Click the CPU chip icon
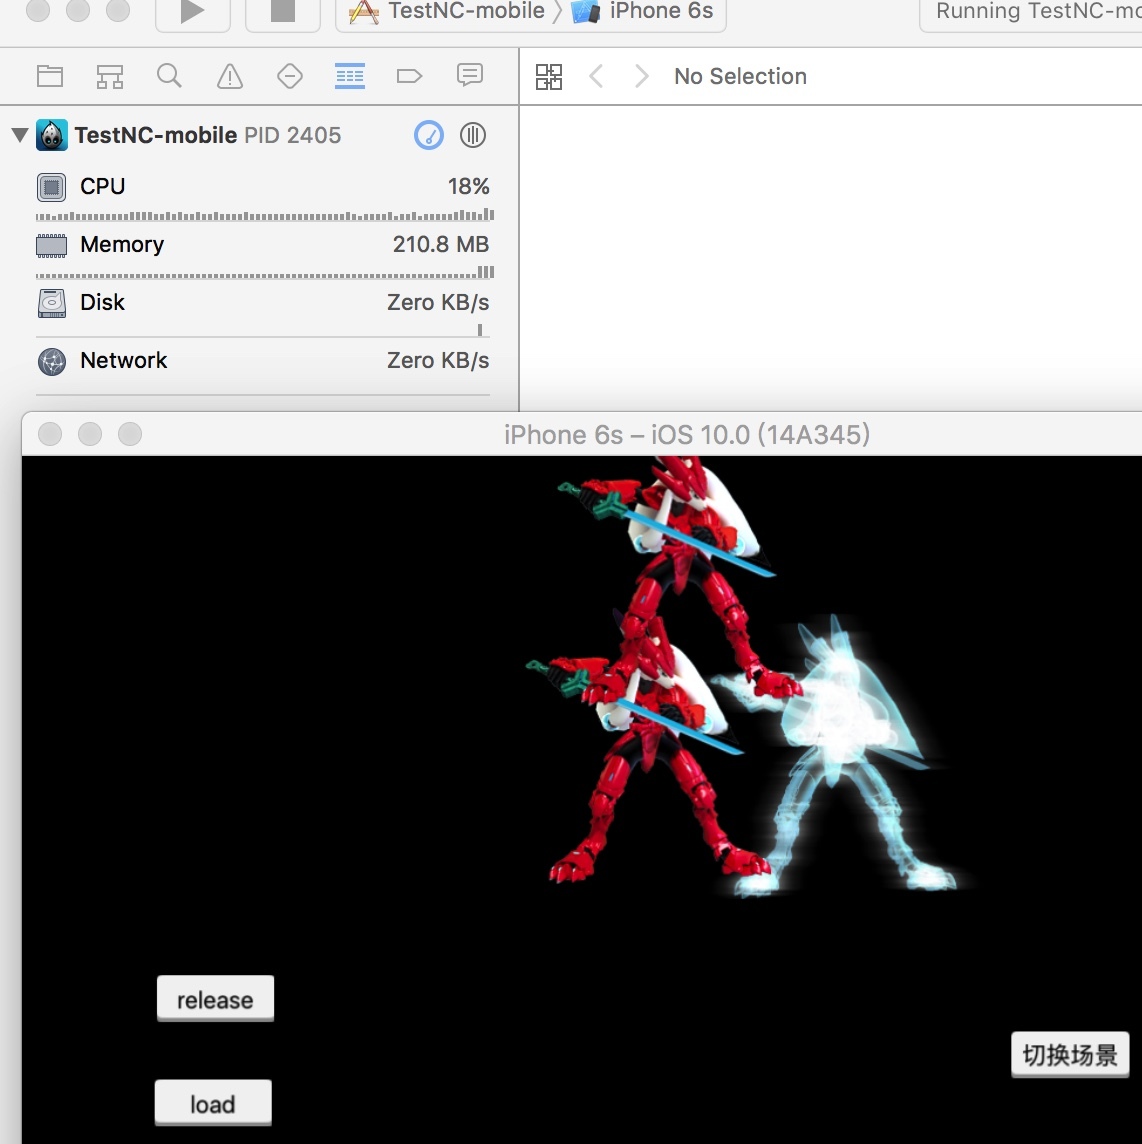Image resolution: width=1142 pixels, height=1144 pixels. pyautogui.click(x=51, y=188)
